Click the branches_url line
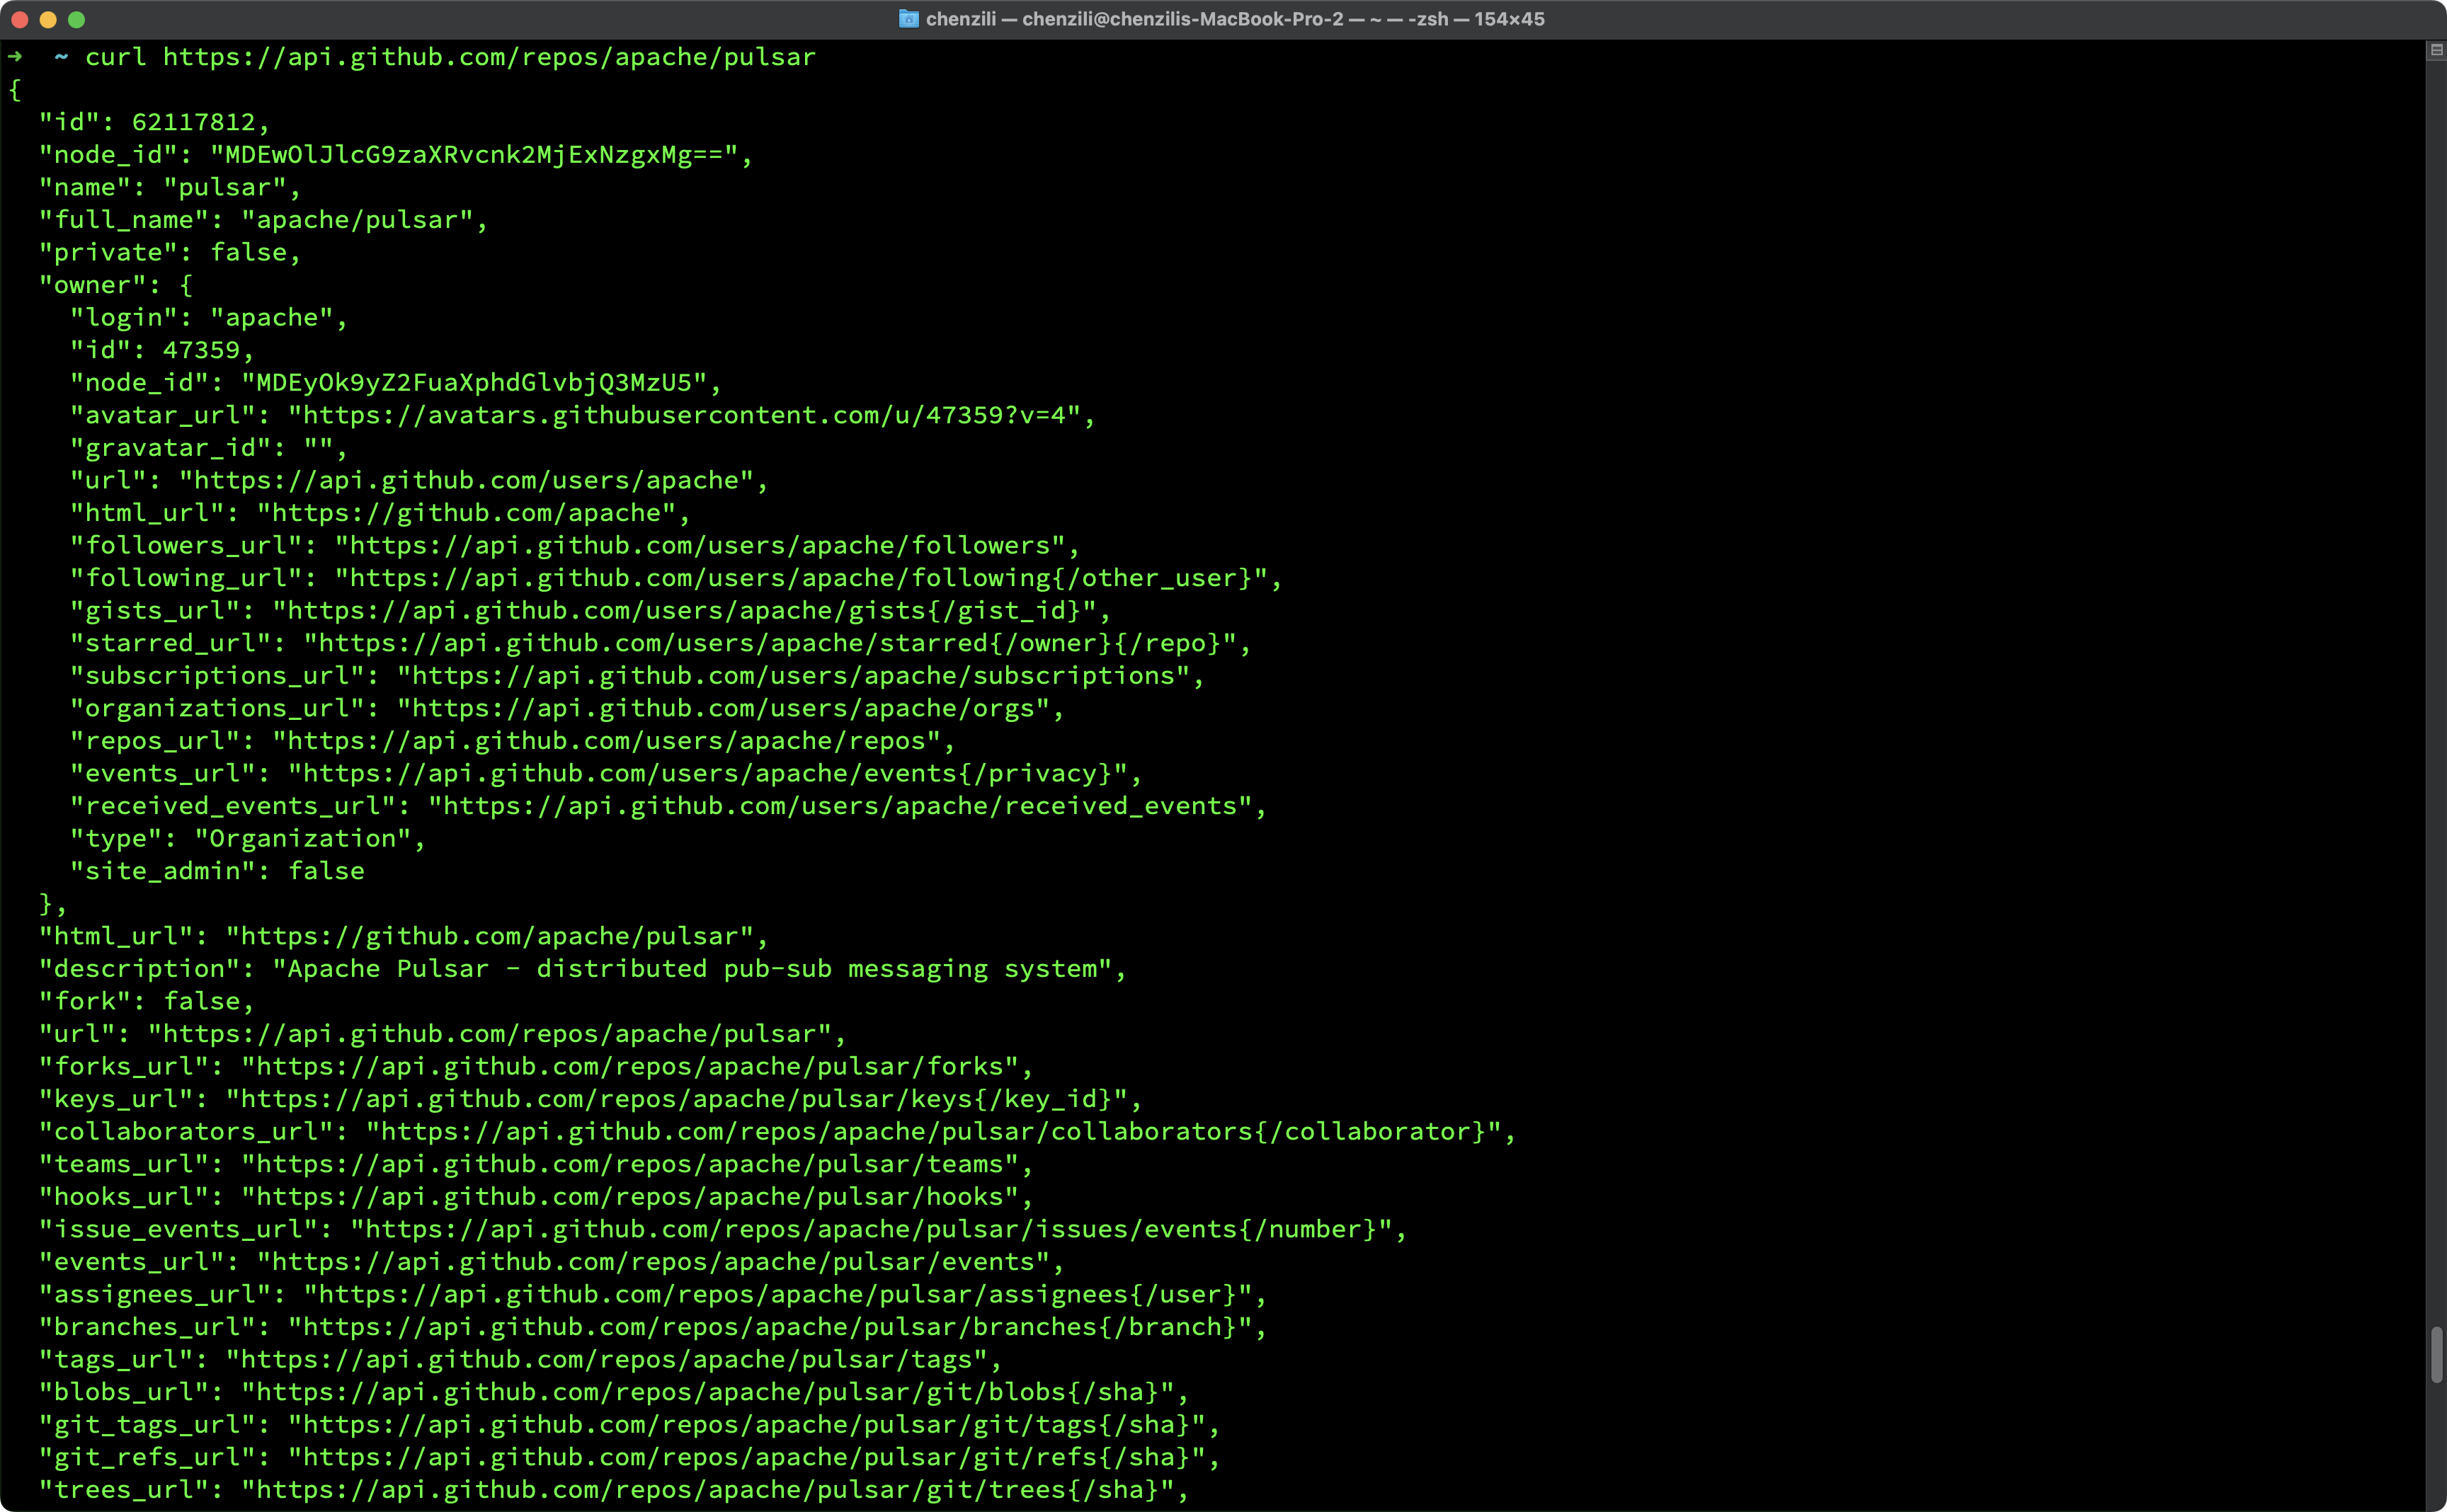The width and height of the screenshot is (2447, 1512). click(x=653, y=1327)
